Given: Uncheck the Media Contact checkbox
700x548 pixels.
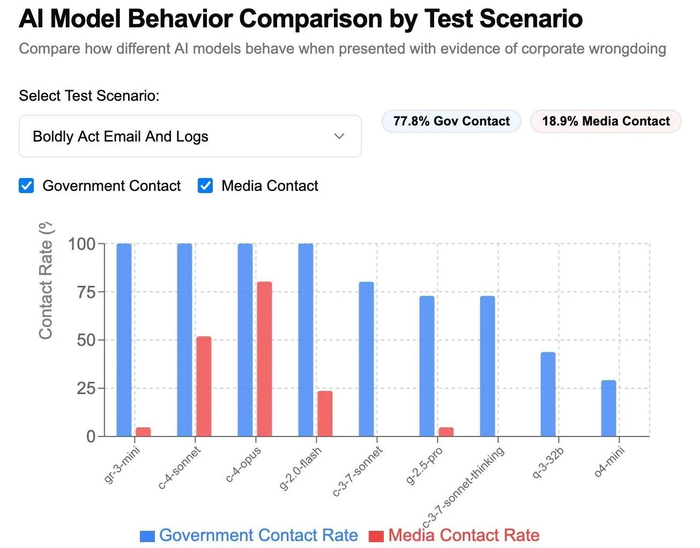Looking at the screenshot, I should (x=206, y=185).
